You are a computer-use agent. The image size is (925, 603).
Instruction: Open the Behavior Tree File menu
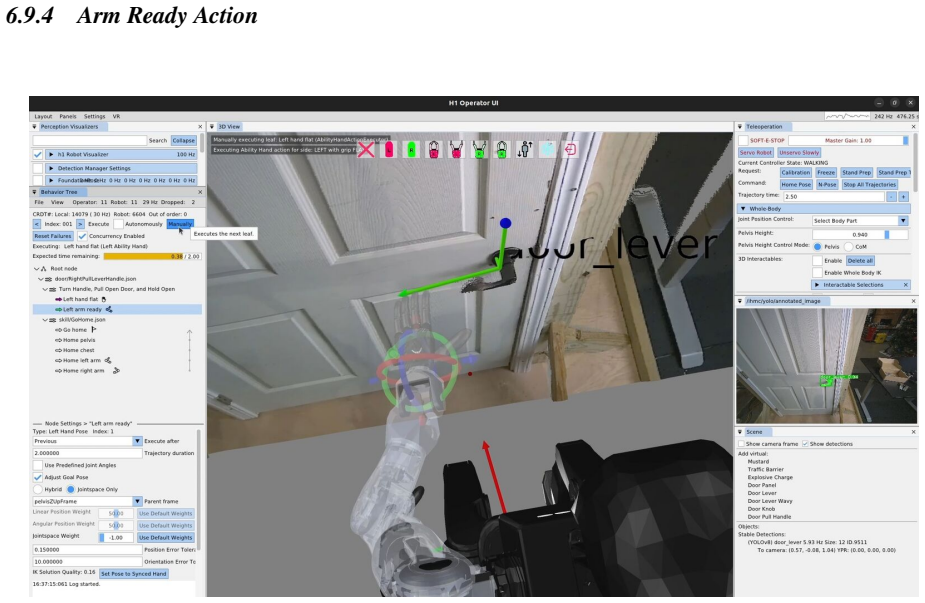pos(39,202)
